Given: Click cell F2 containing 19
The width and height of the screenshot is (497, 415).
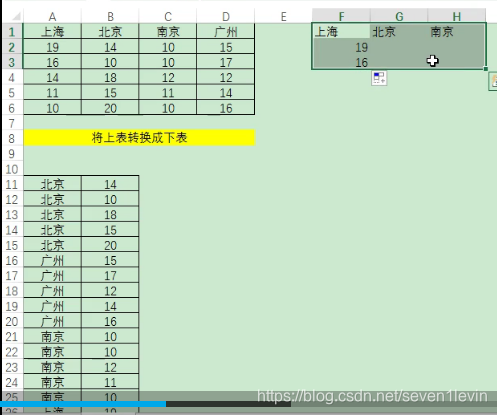Looking at the screenshot, I should coord(341,47).
